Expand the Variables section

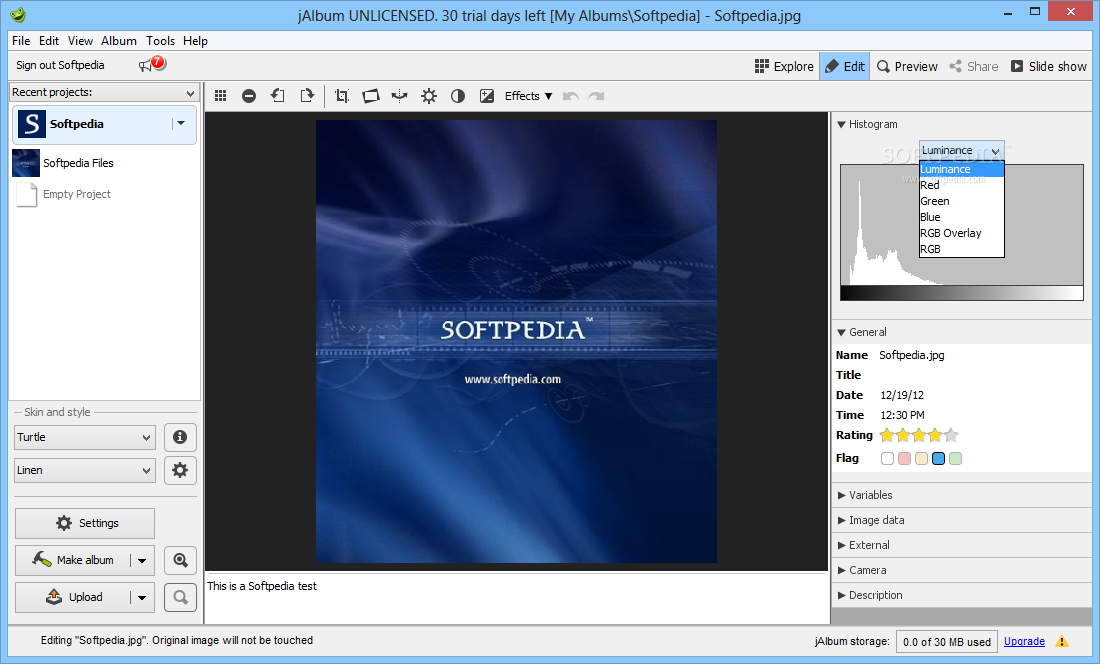click(841, 495)
